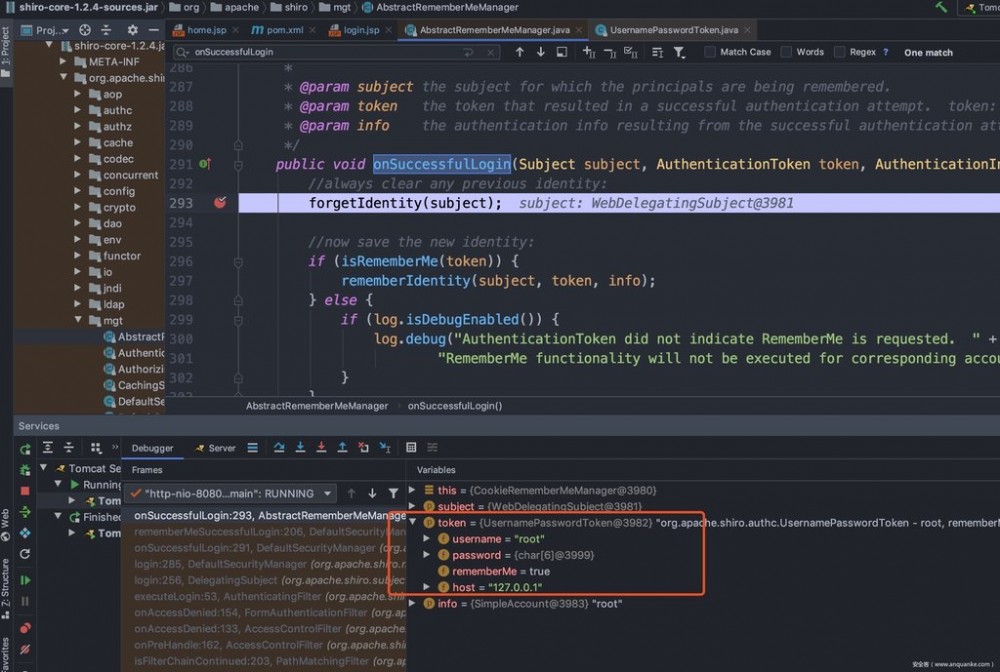Screen dimensions: 1000x672
Task: Click the breakpoint marker on line 293
Action: pyautogui.click(x=220, y=203)
